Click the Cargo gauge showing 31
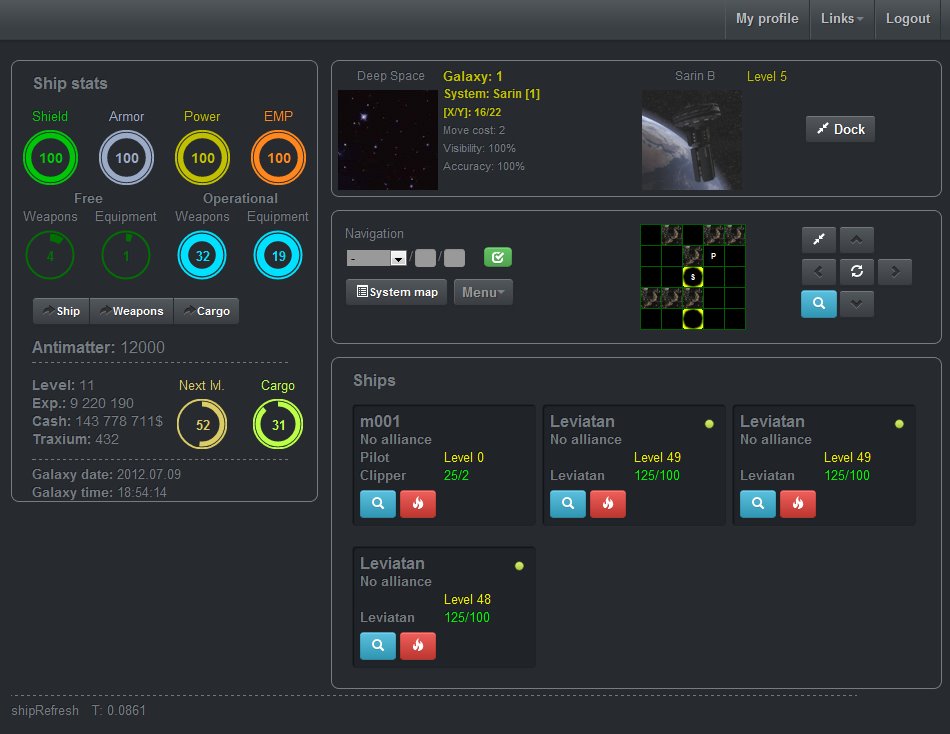950x734 pixels. point(278,425)
